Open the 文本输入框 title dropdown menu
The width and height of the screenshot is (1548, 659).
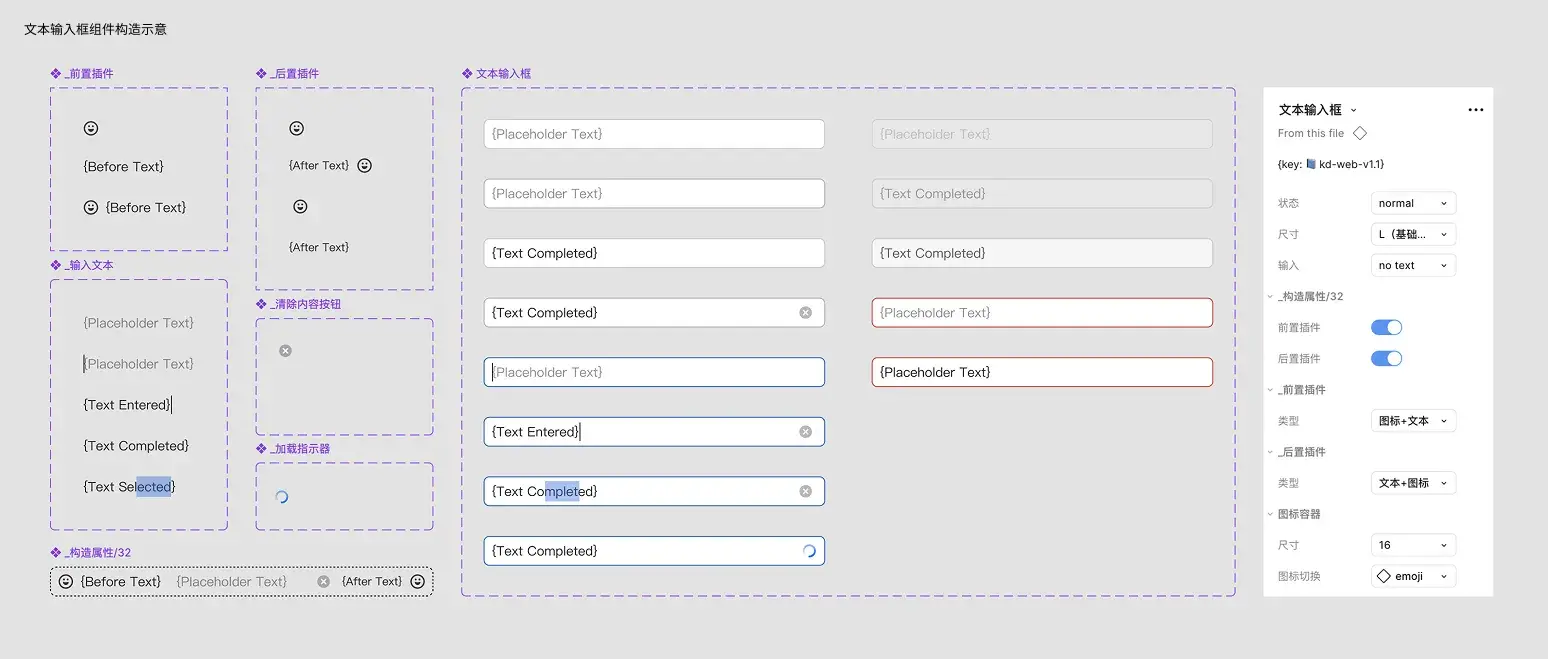[x=1355, y=110]
